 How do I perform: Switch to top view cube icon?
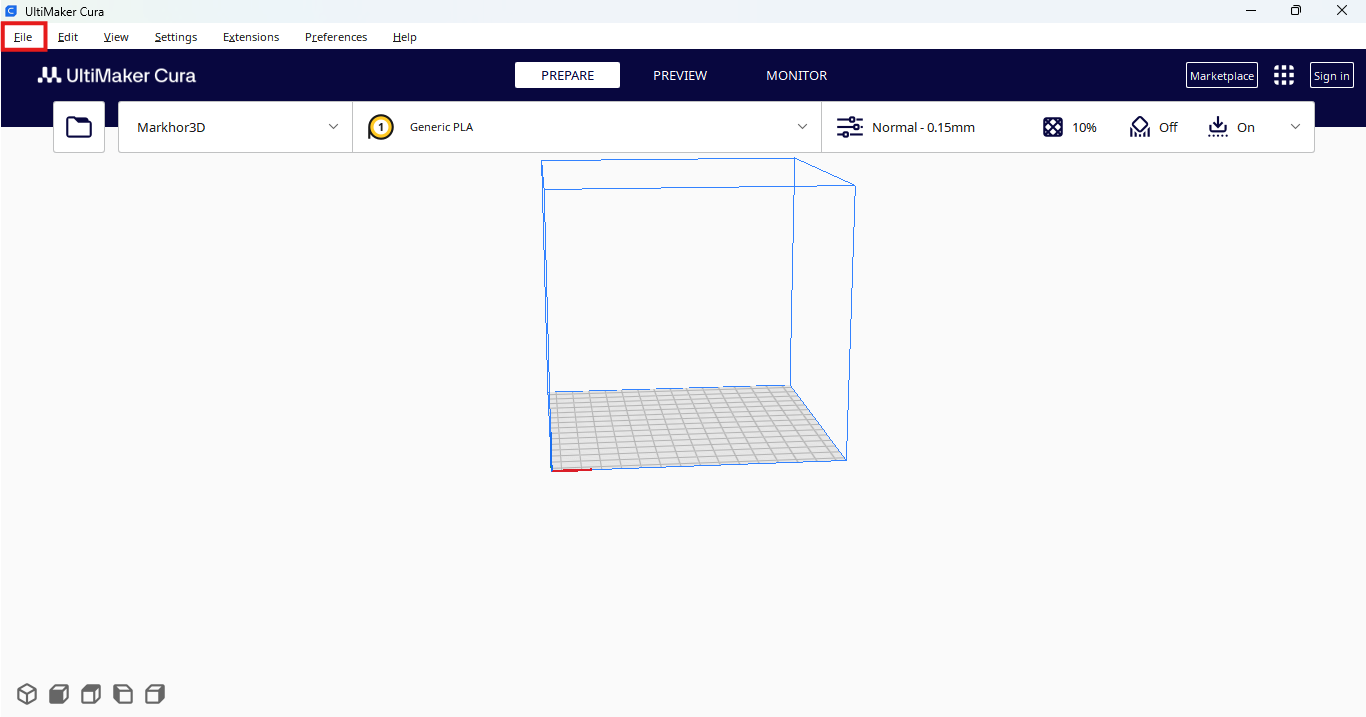91,694
